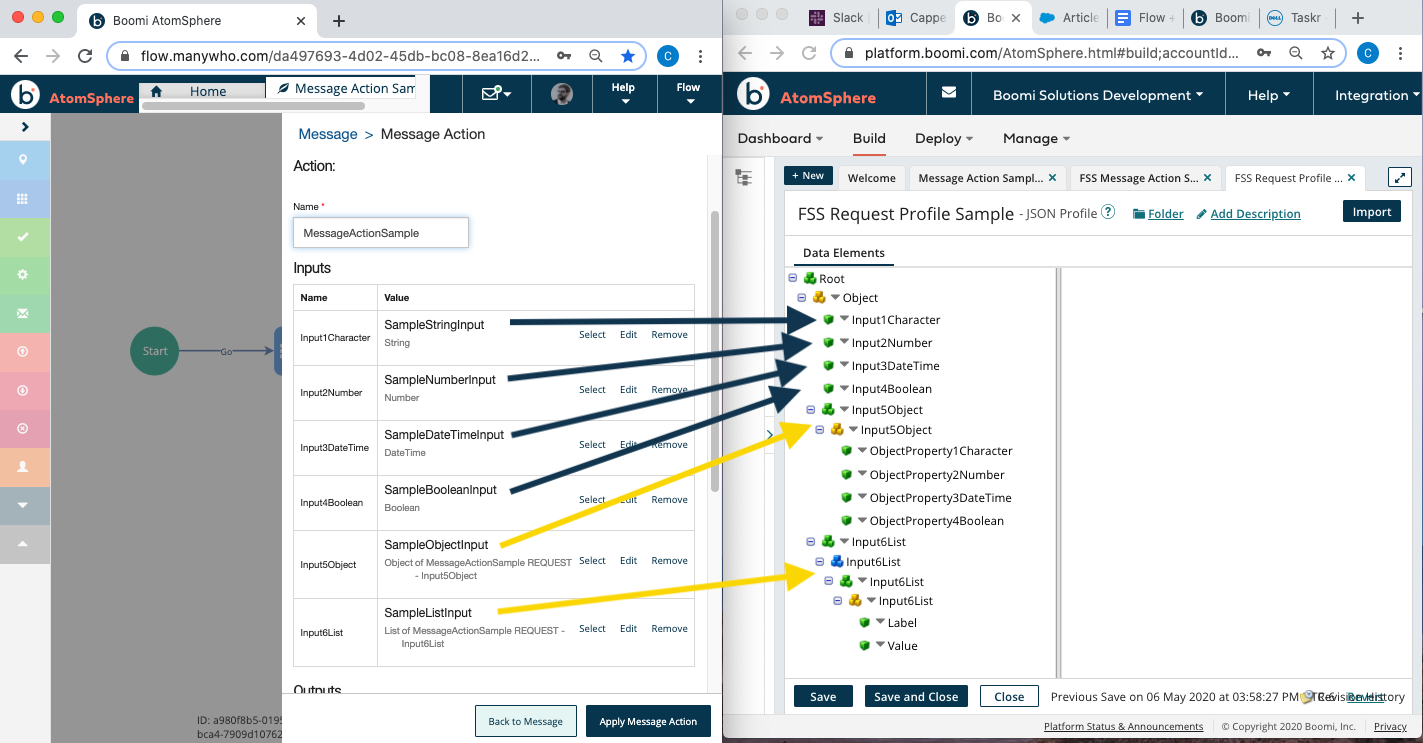Click the green cube icon beside ObjectProperty1Character
1423x743 pixels.
(846, 451)
